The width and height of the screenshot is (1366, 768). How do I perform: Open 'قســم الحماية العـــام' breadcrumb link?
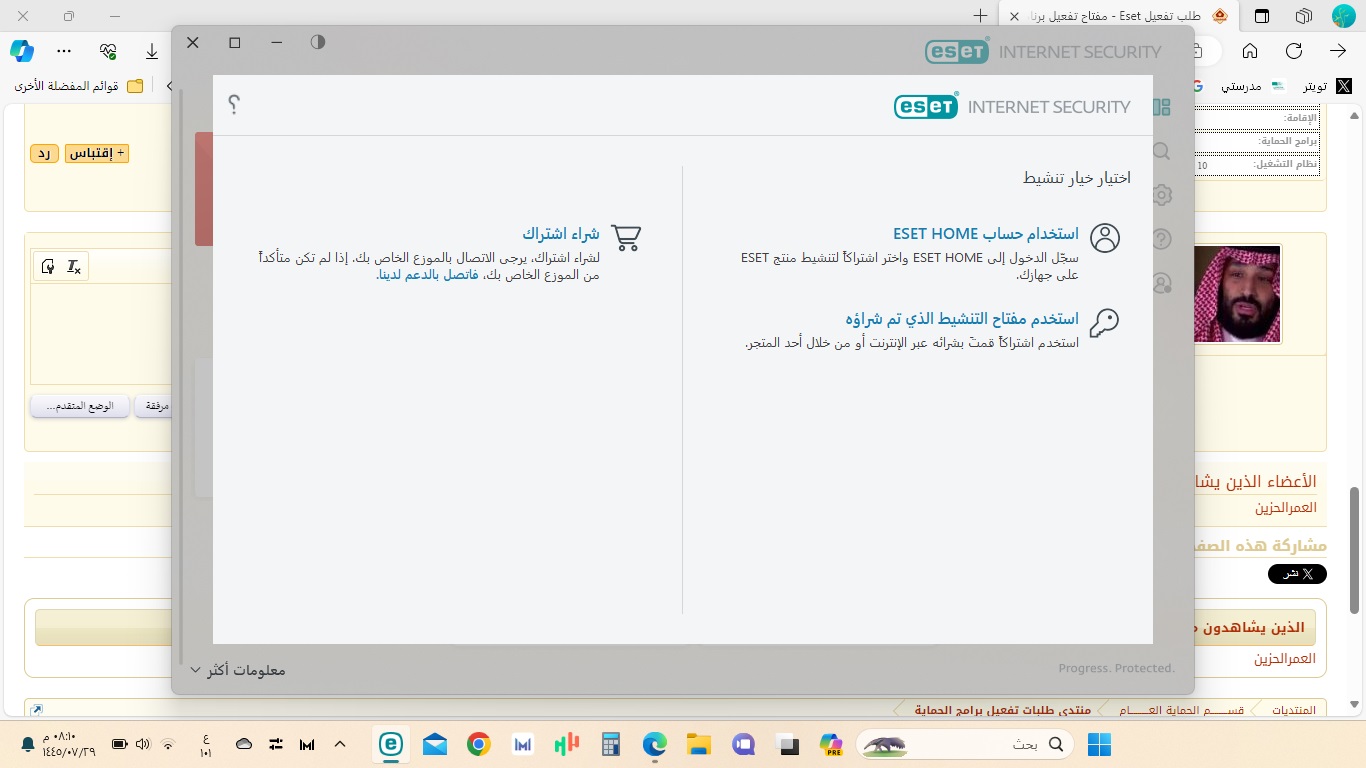(x=1182, y=710)
